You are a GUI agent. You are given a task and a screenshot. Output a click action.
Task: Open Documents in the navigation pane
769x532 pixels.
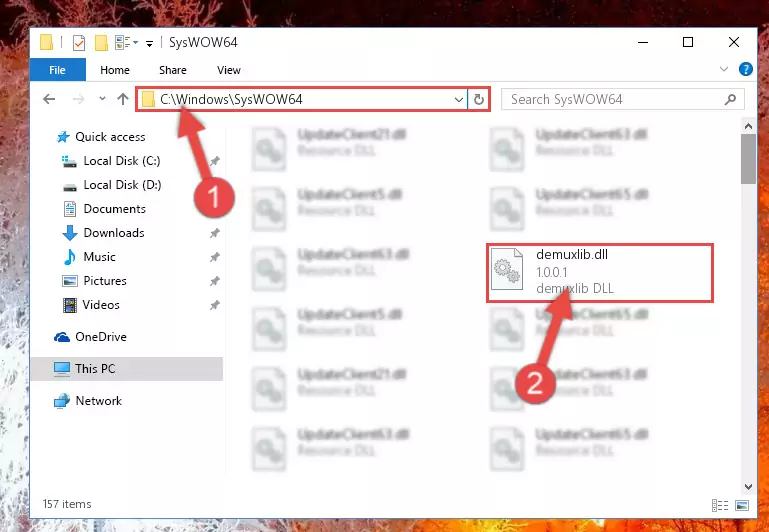(x=114, y=209)
